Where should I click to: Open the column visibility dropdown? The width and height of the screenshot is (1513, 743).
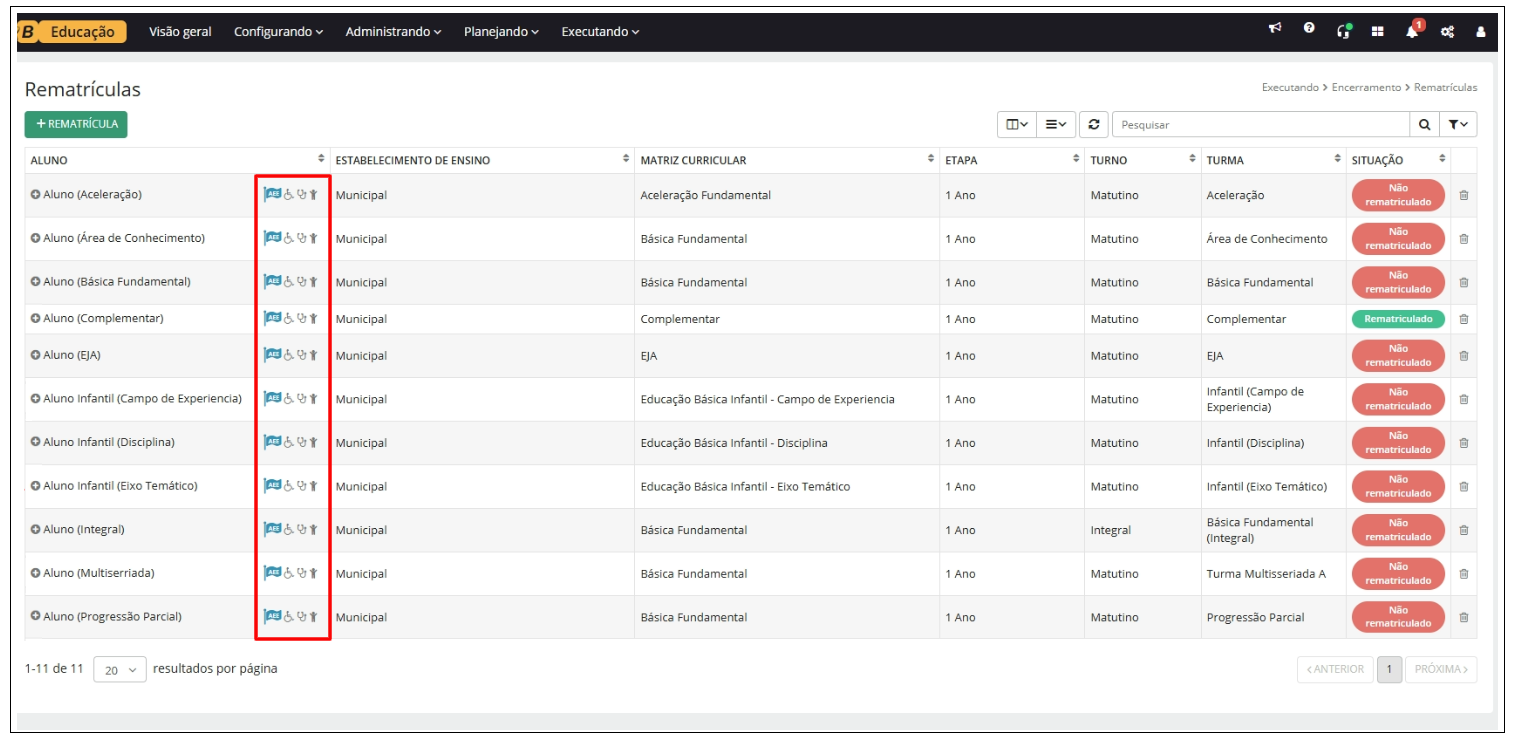coord(1017,124)
